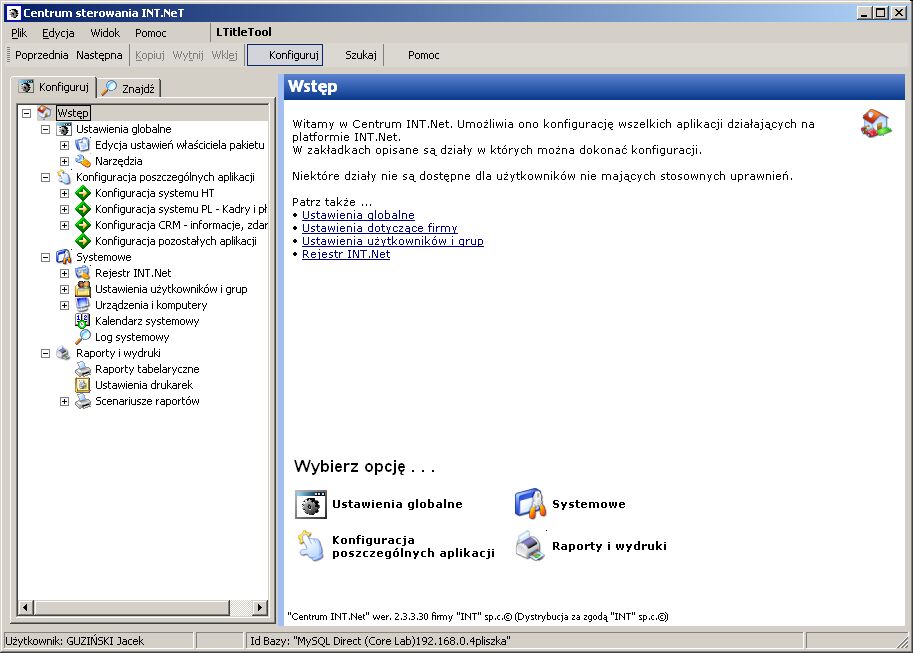Open the Ustawienia użytkowników i grup link
Screen dimensions: 913x653
click(392, 241)
